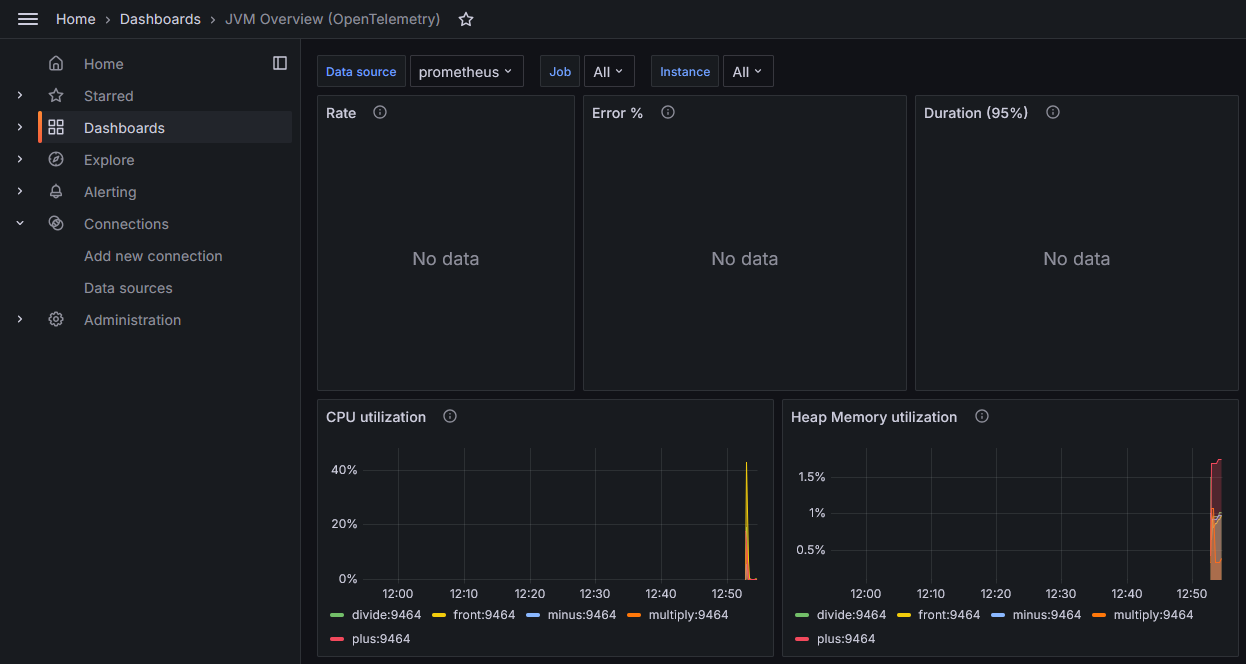Click the CPU utilization panel title
This screenshot has height=664, width=1246.
click(376, 417)
